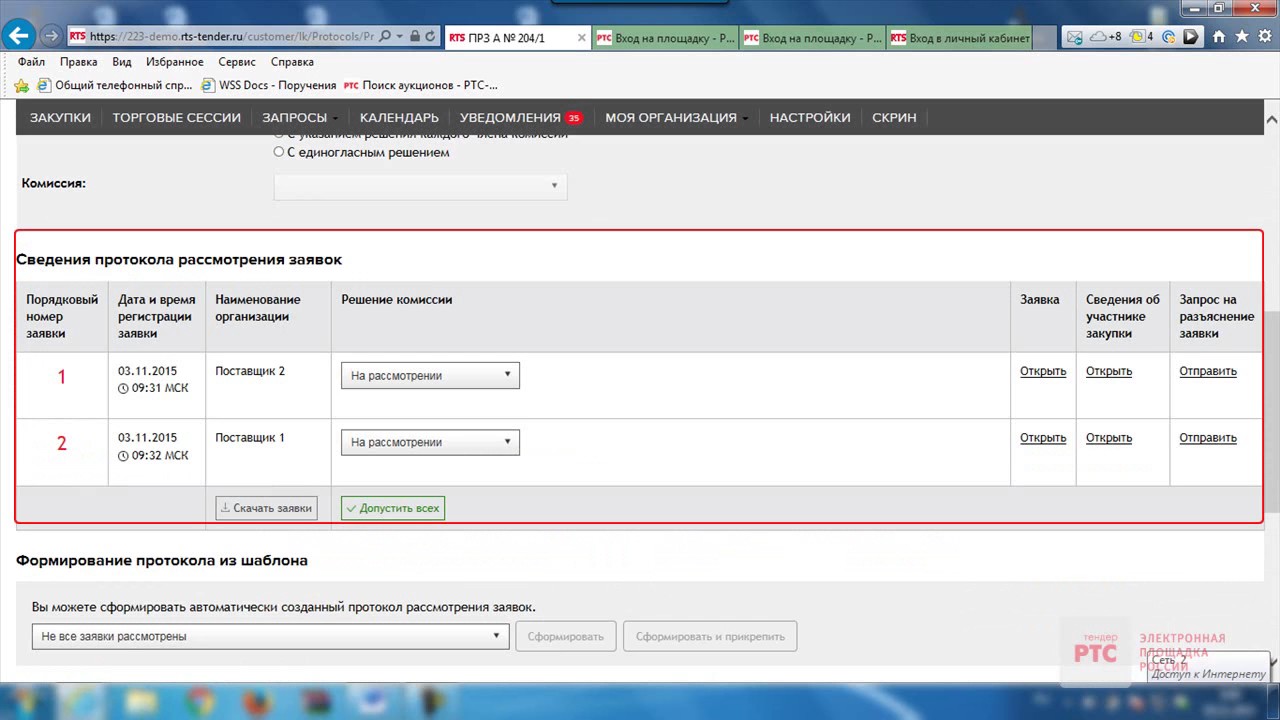Screen dimensions: 1280x720
Task: Click the 'Наименование организации' column header
Action: pos(258,308)
